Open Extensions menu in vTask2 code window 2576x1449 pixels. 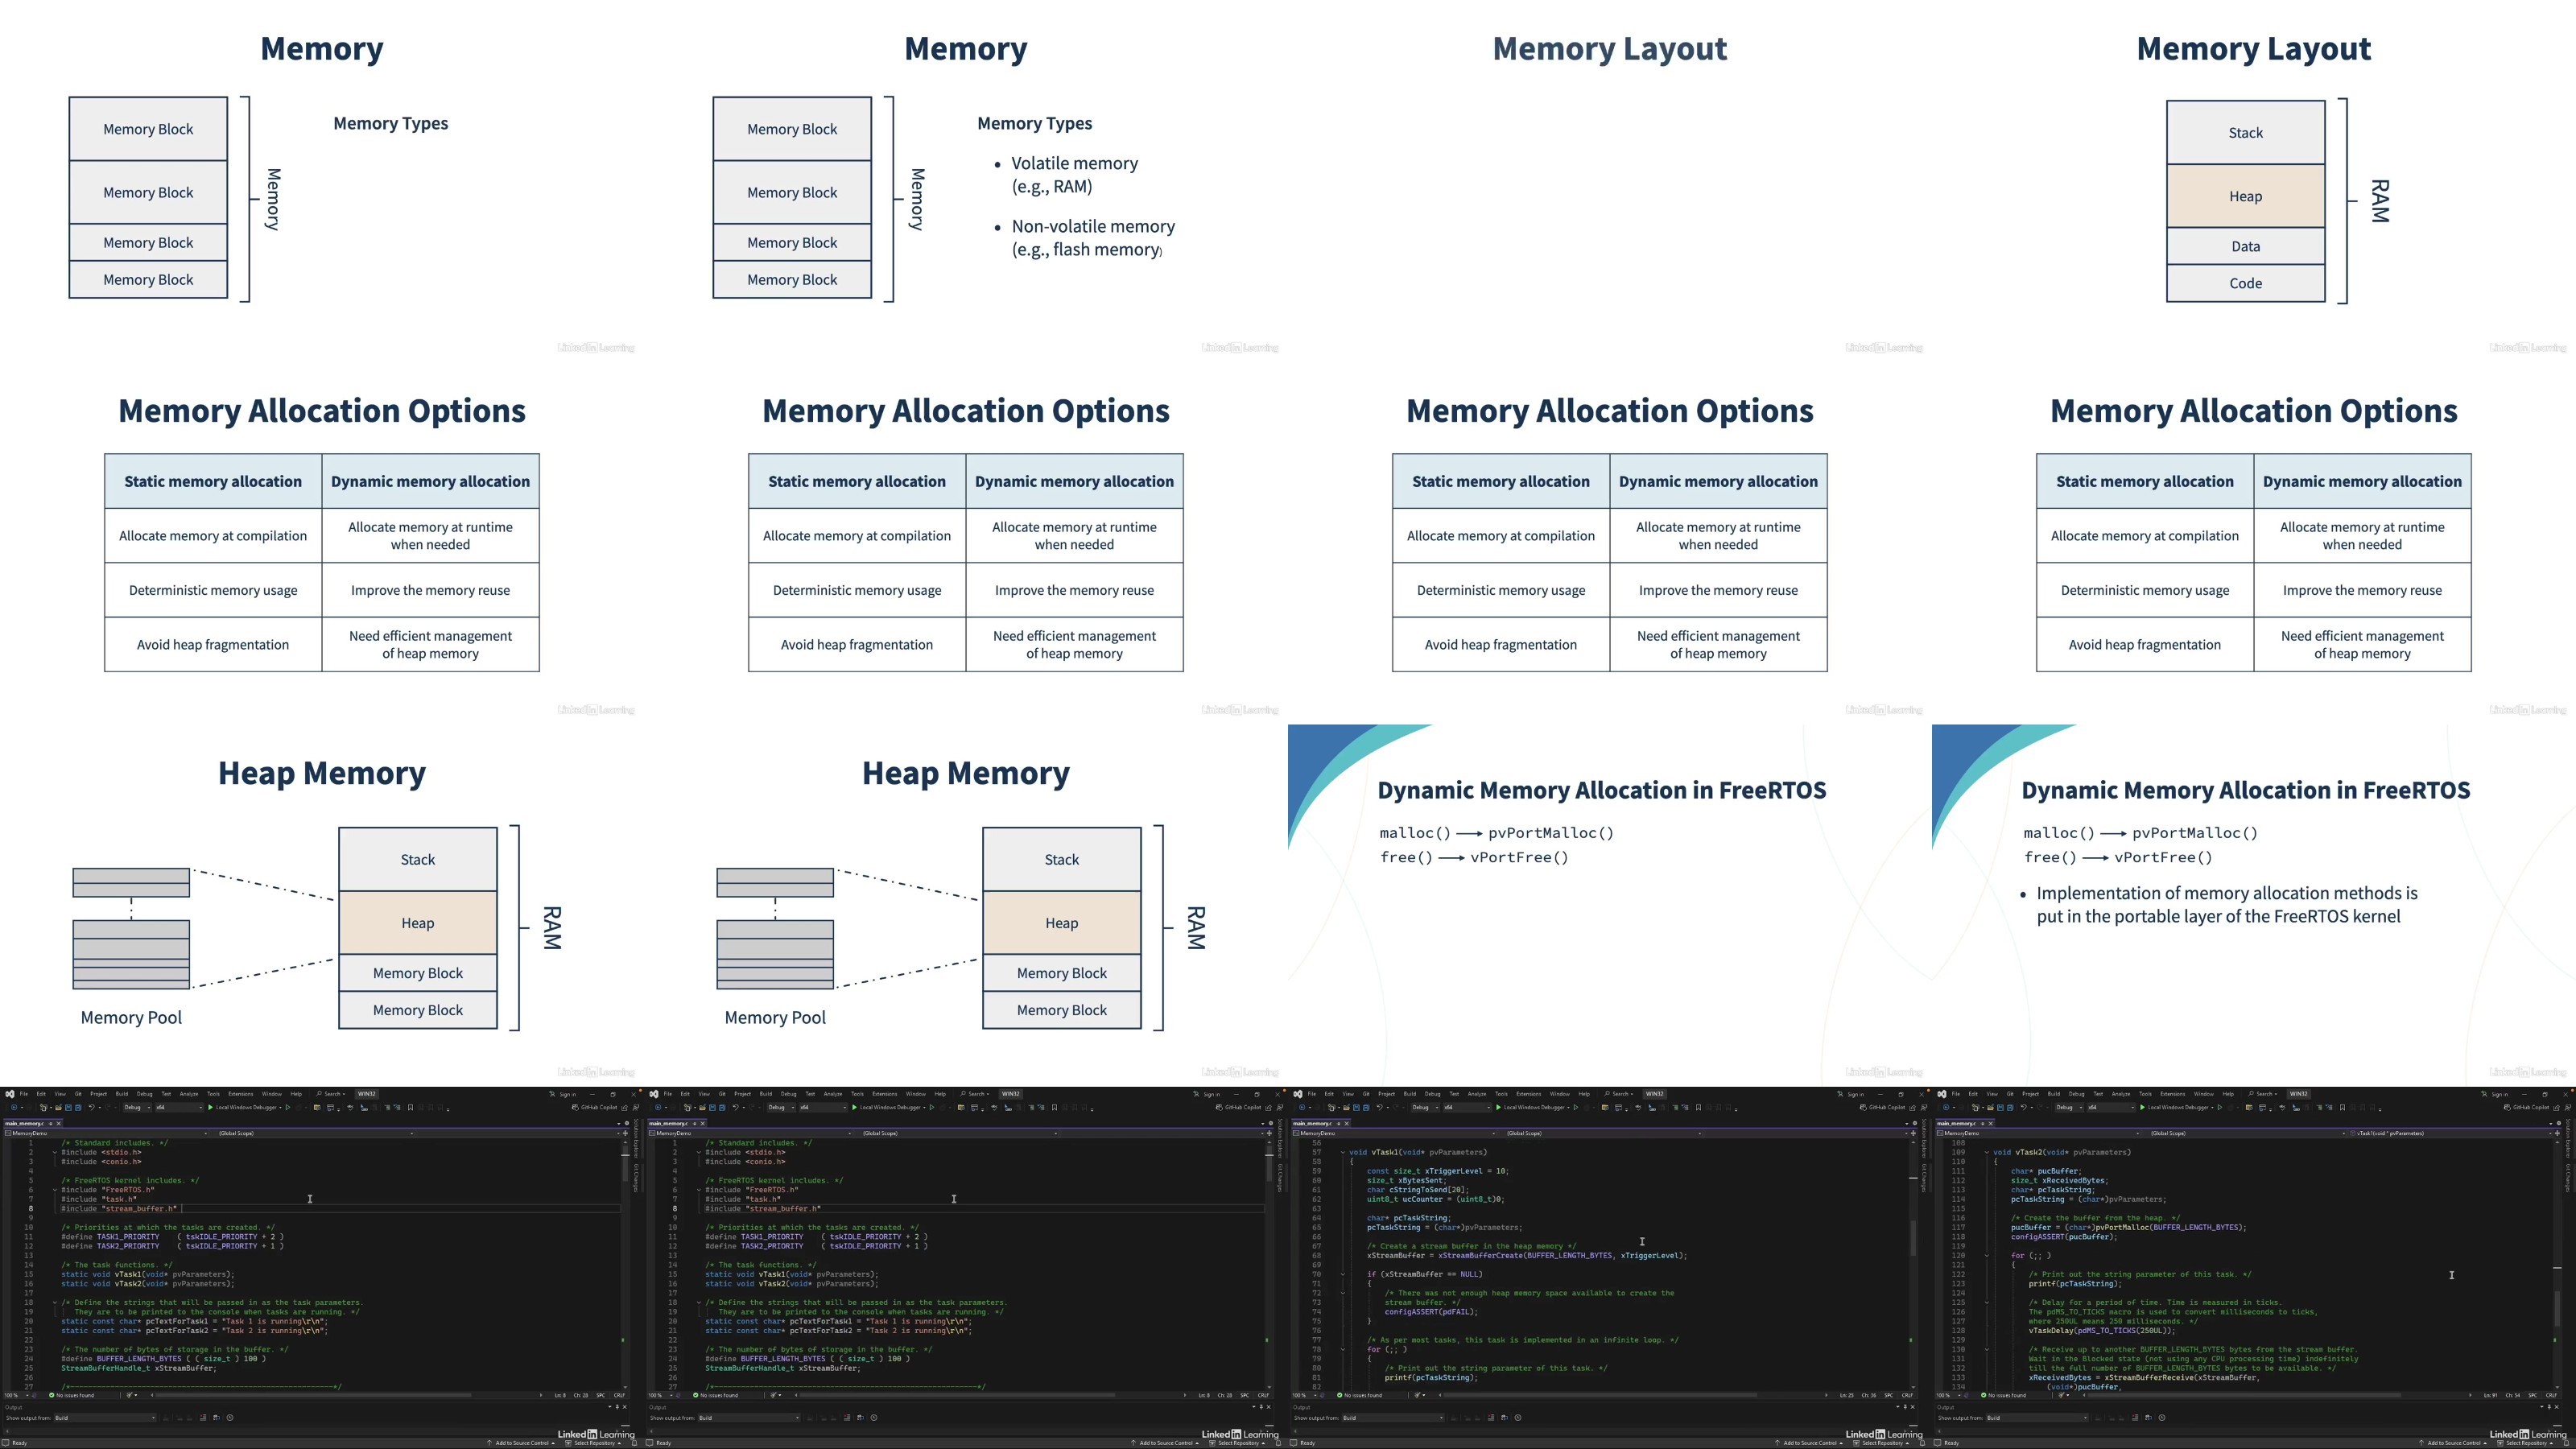tap(2173, 1094)
